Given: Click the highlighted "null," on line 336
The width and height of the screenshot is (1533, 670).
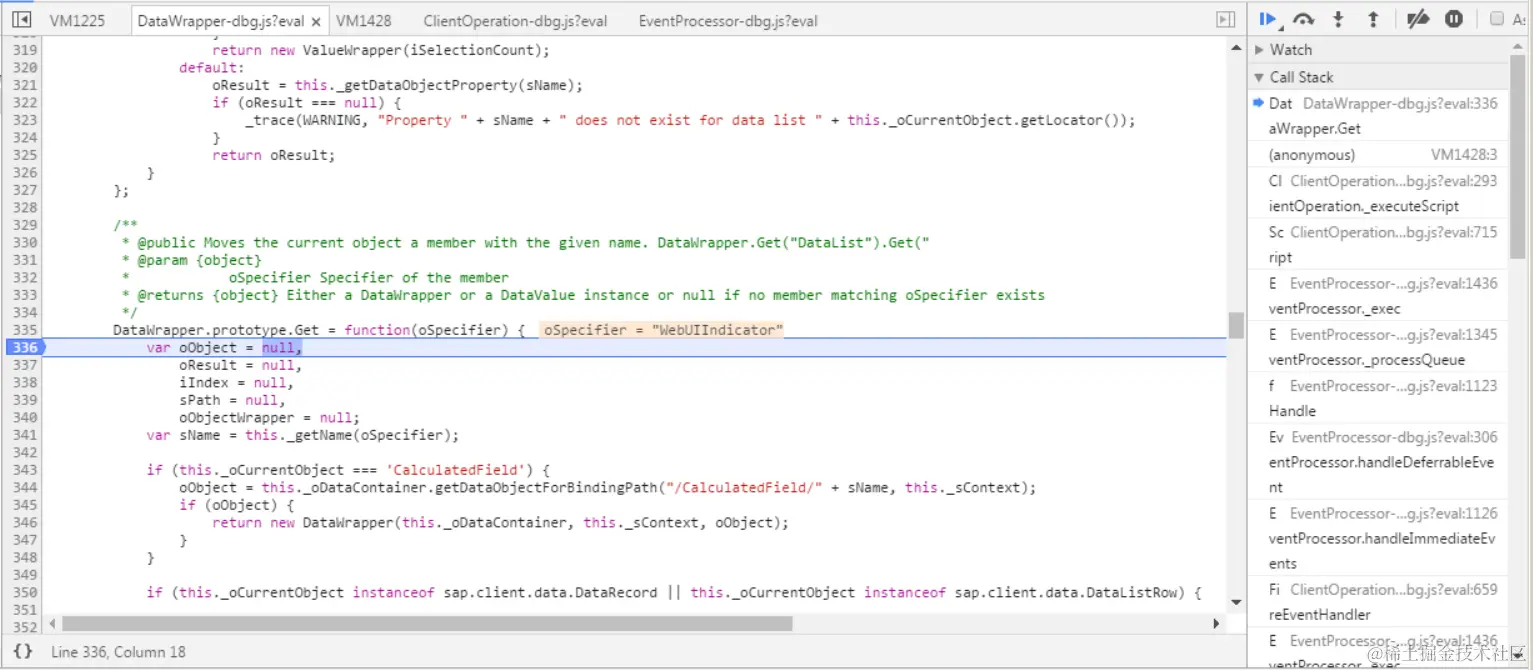Looking at the screenshot, I should pyautogui.click(x=282, y=347).
